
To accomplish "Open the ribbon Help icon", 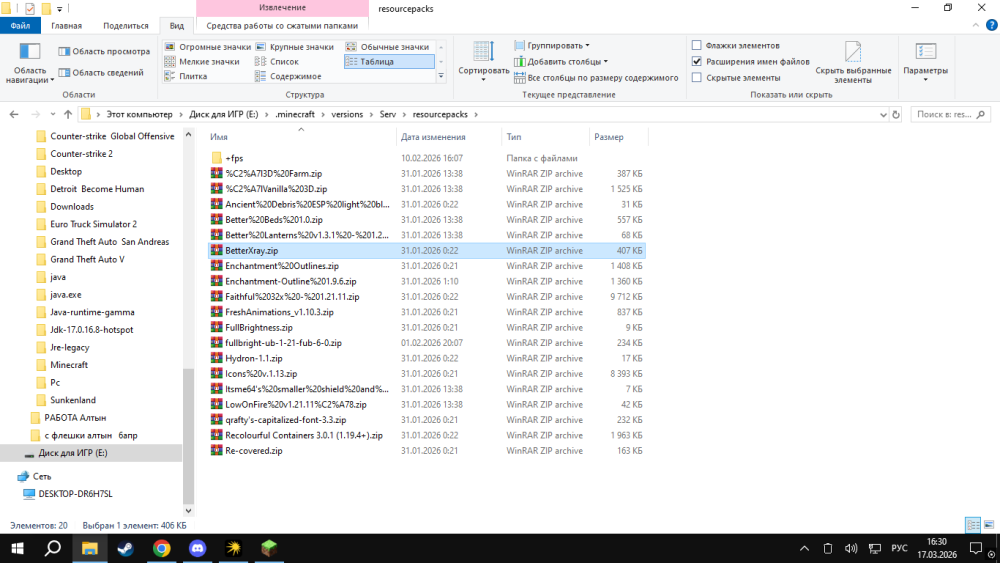I will click(x=992, y=26).
